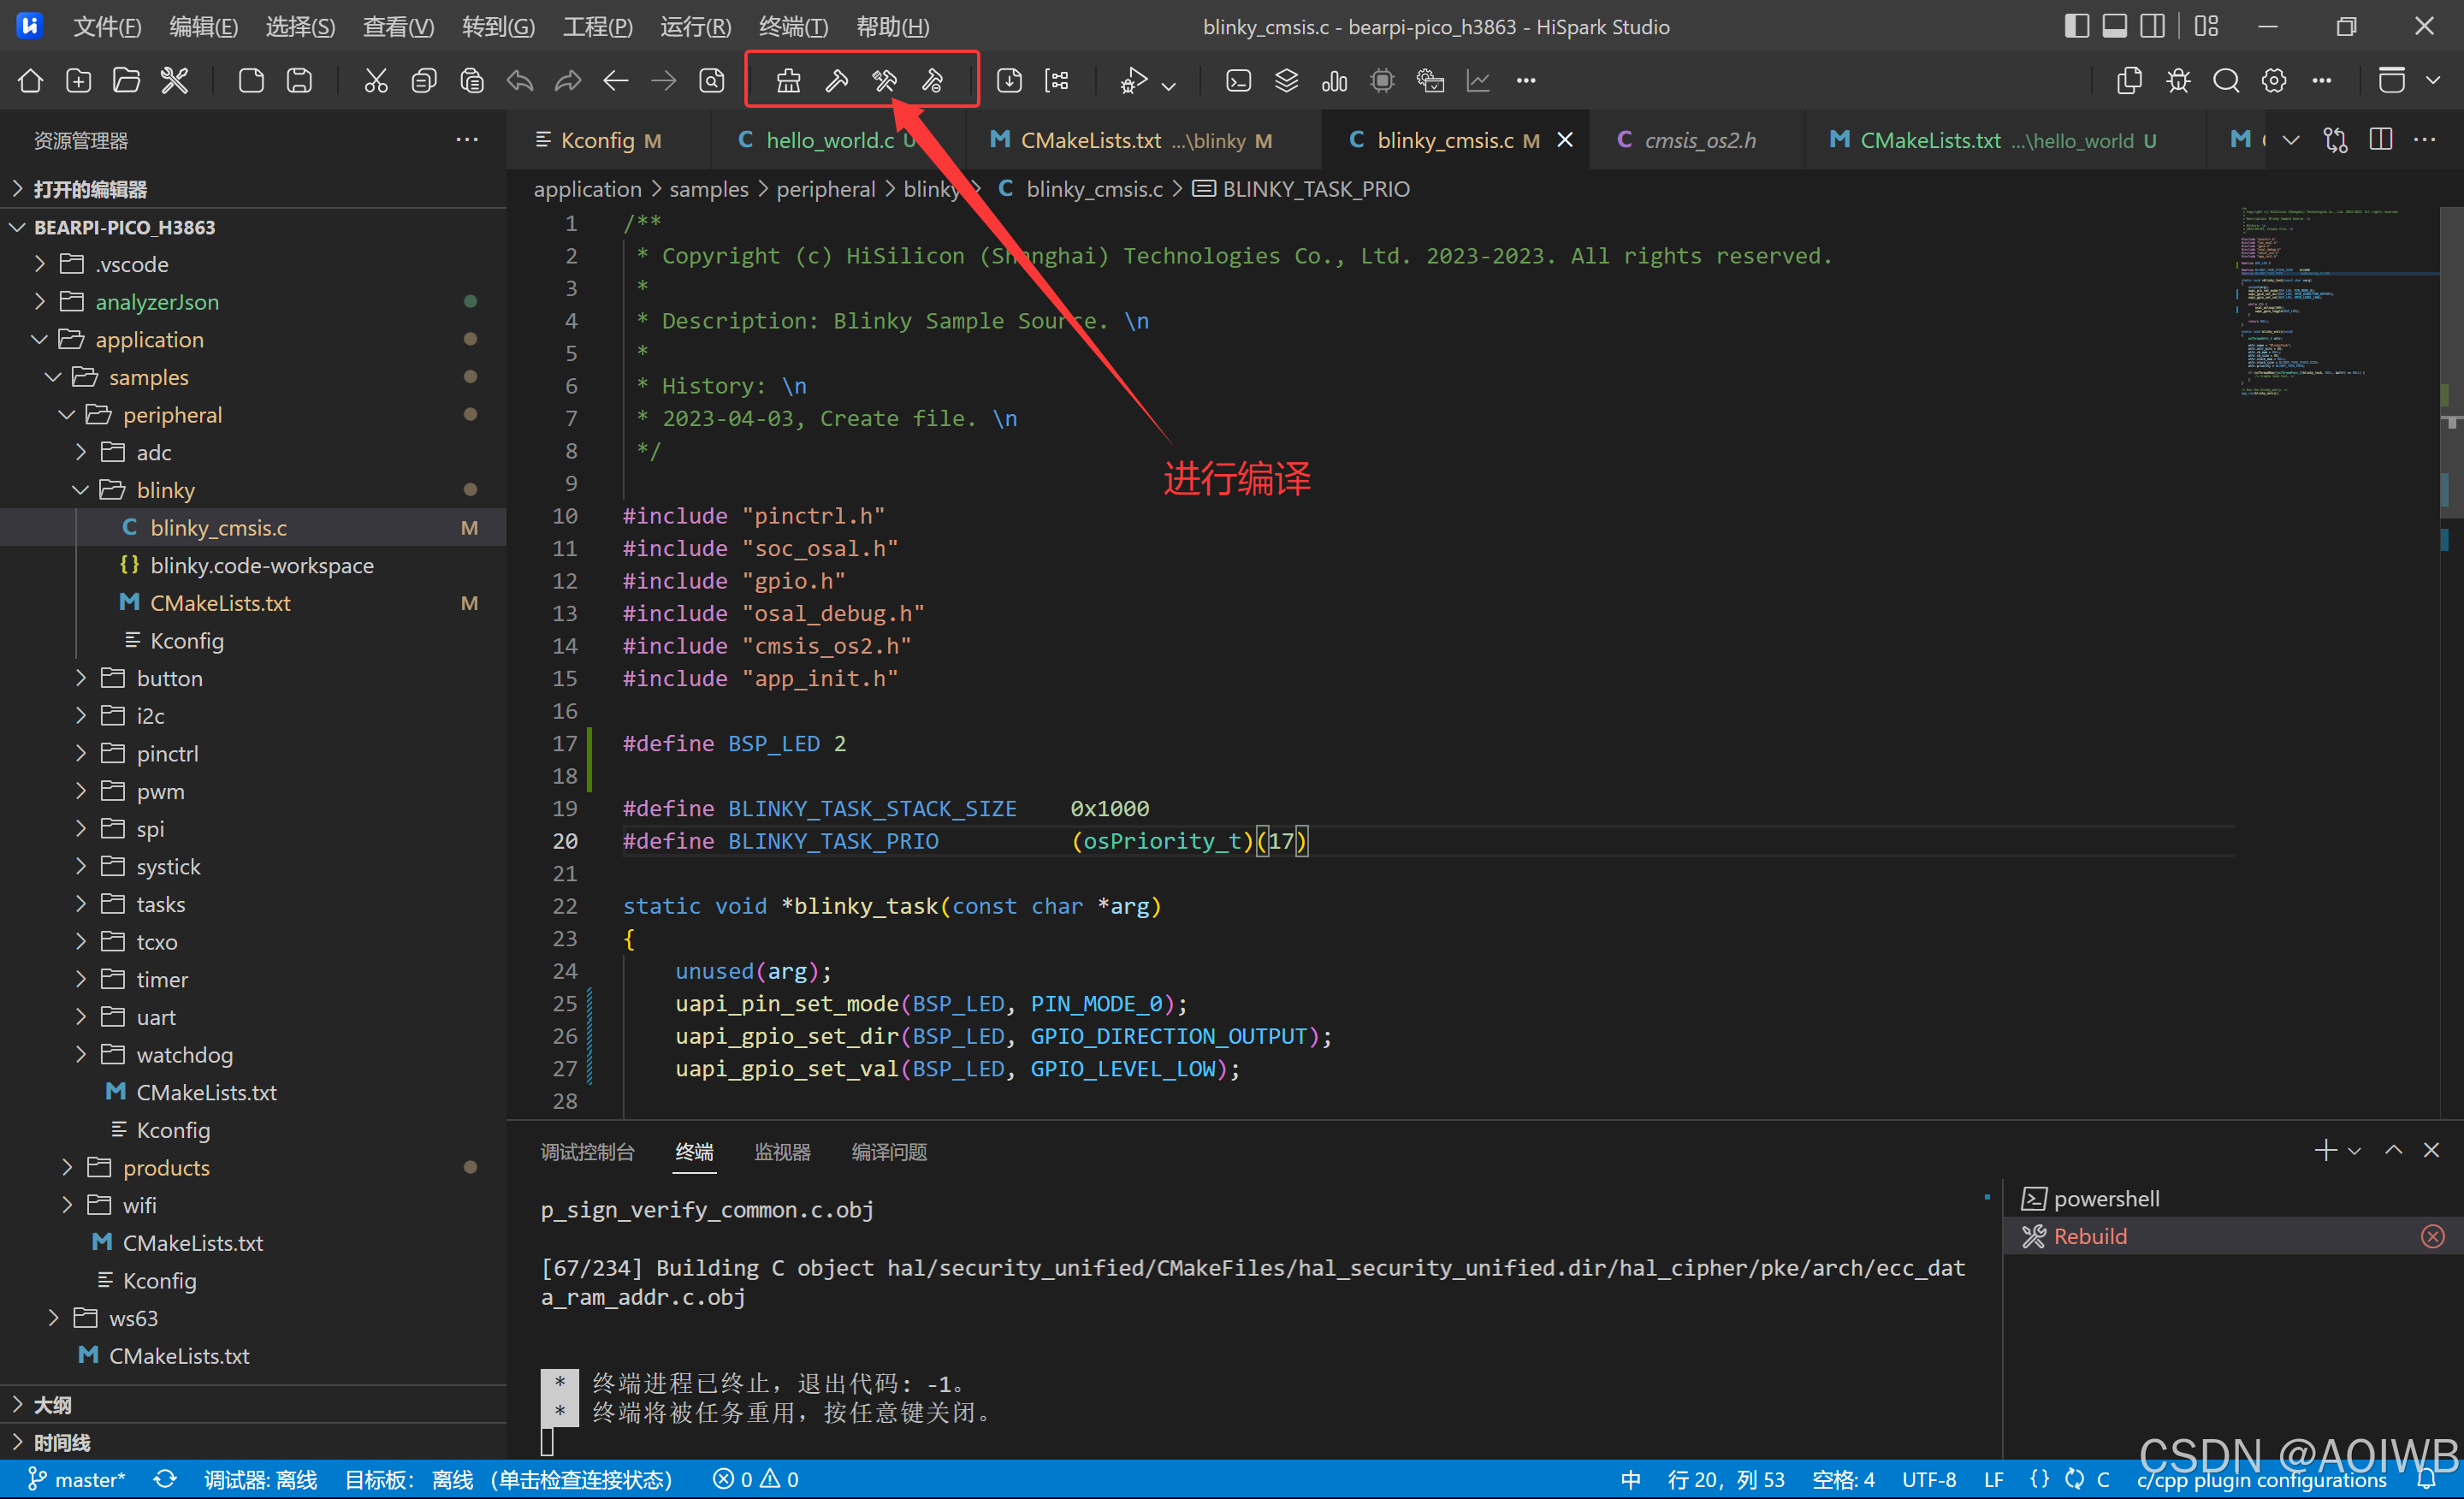Open the git compare changes icon
2464x1499 pixels.
point(2335,140)
